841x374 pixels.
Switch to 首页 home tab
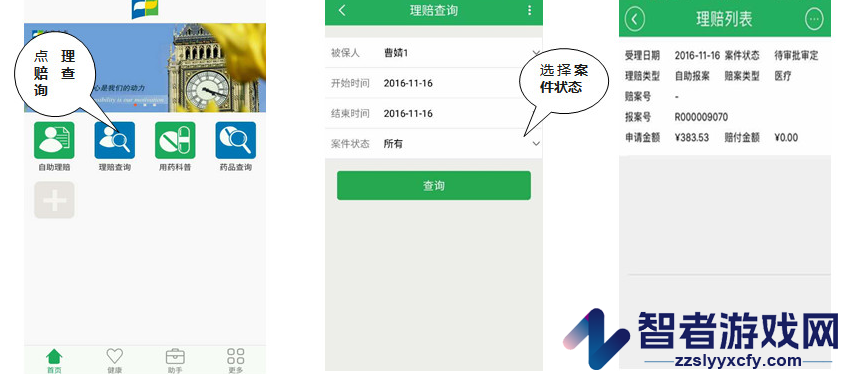pos(54,360)
